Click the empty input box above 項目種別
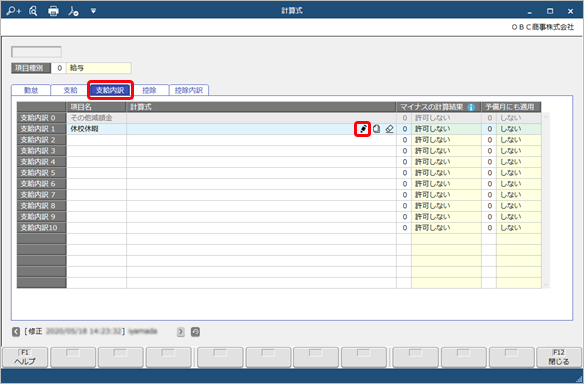The width and height of the screenshot is (584, 384). point(36,52)
